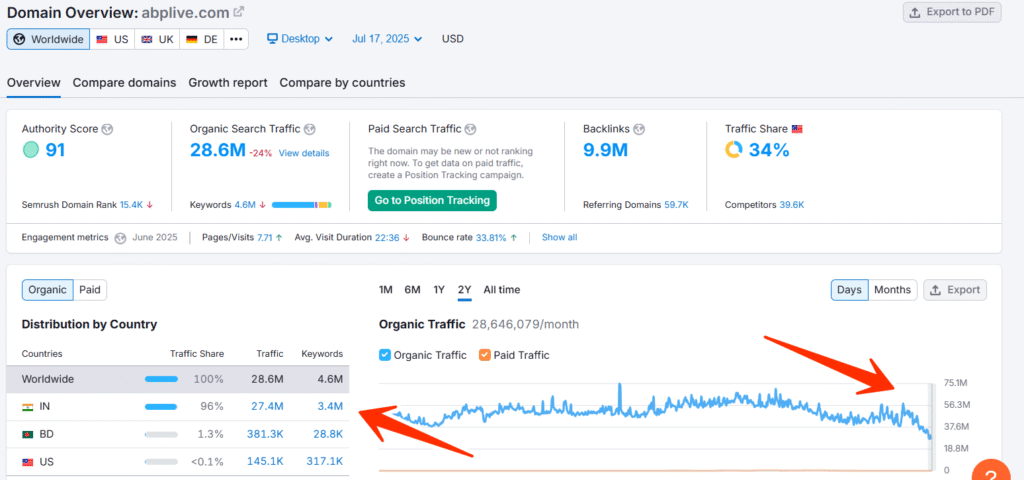Open the Growth report tab

coord(228,83)
